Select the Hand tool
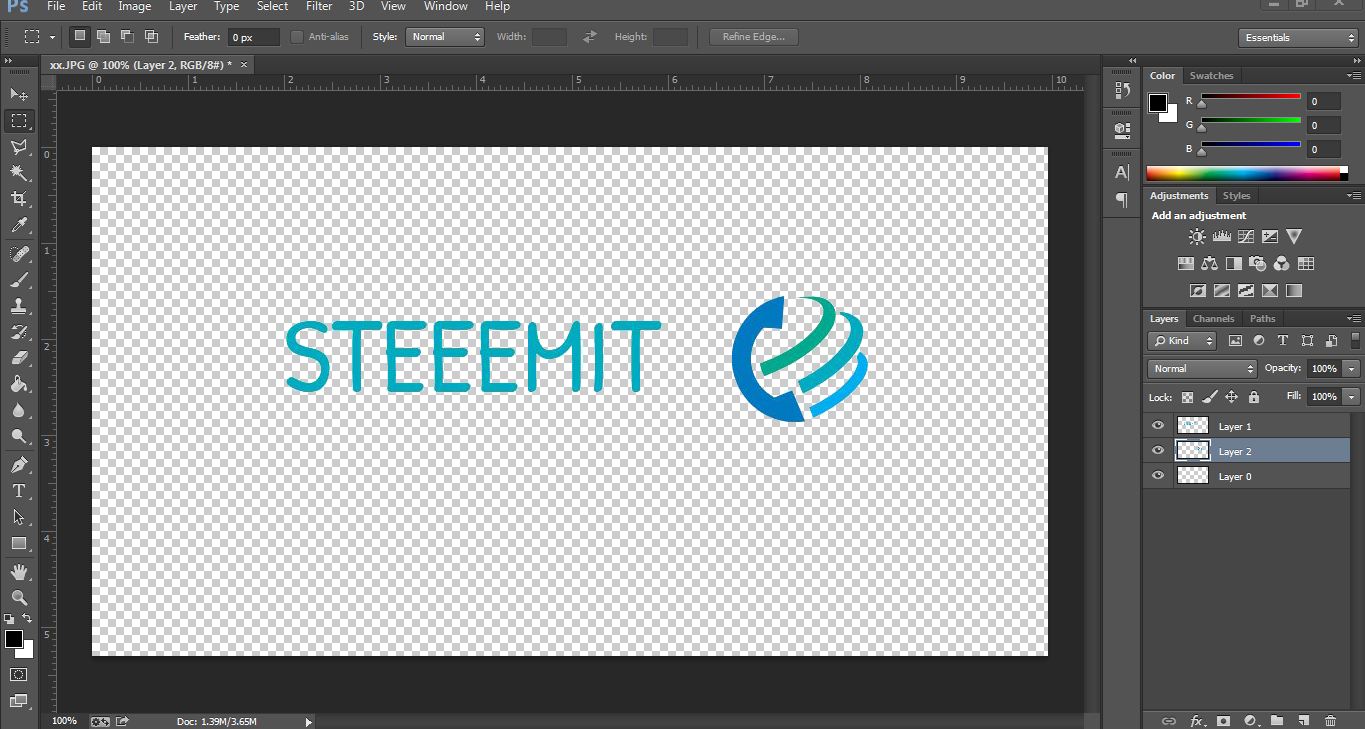The image size is (1365, 729). pyautogui.click(x=18, y=572)
